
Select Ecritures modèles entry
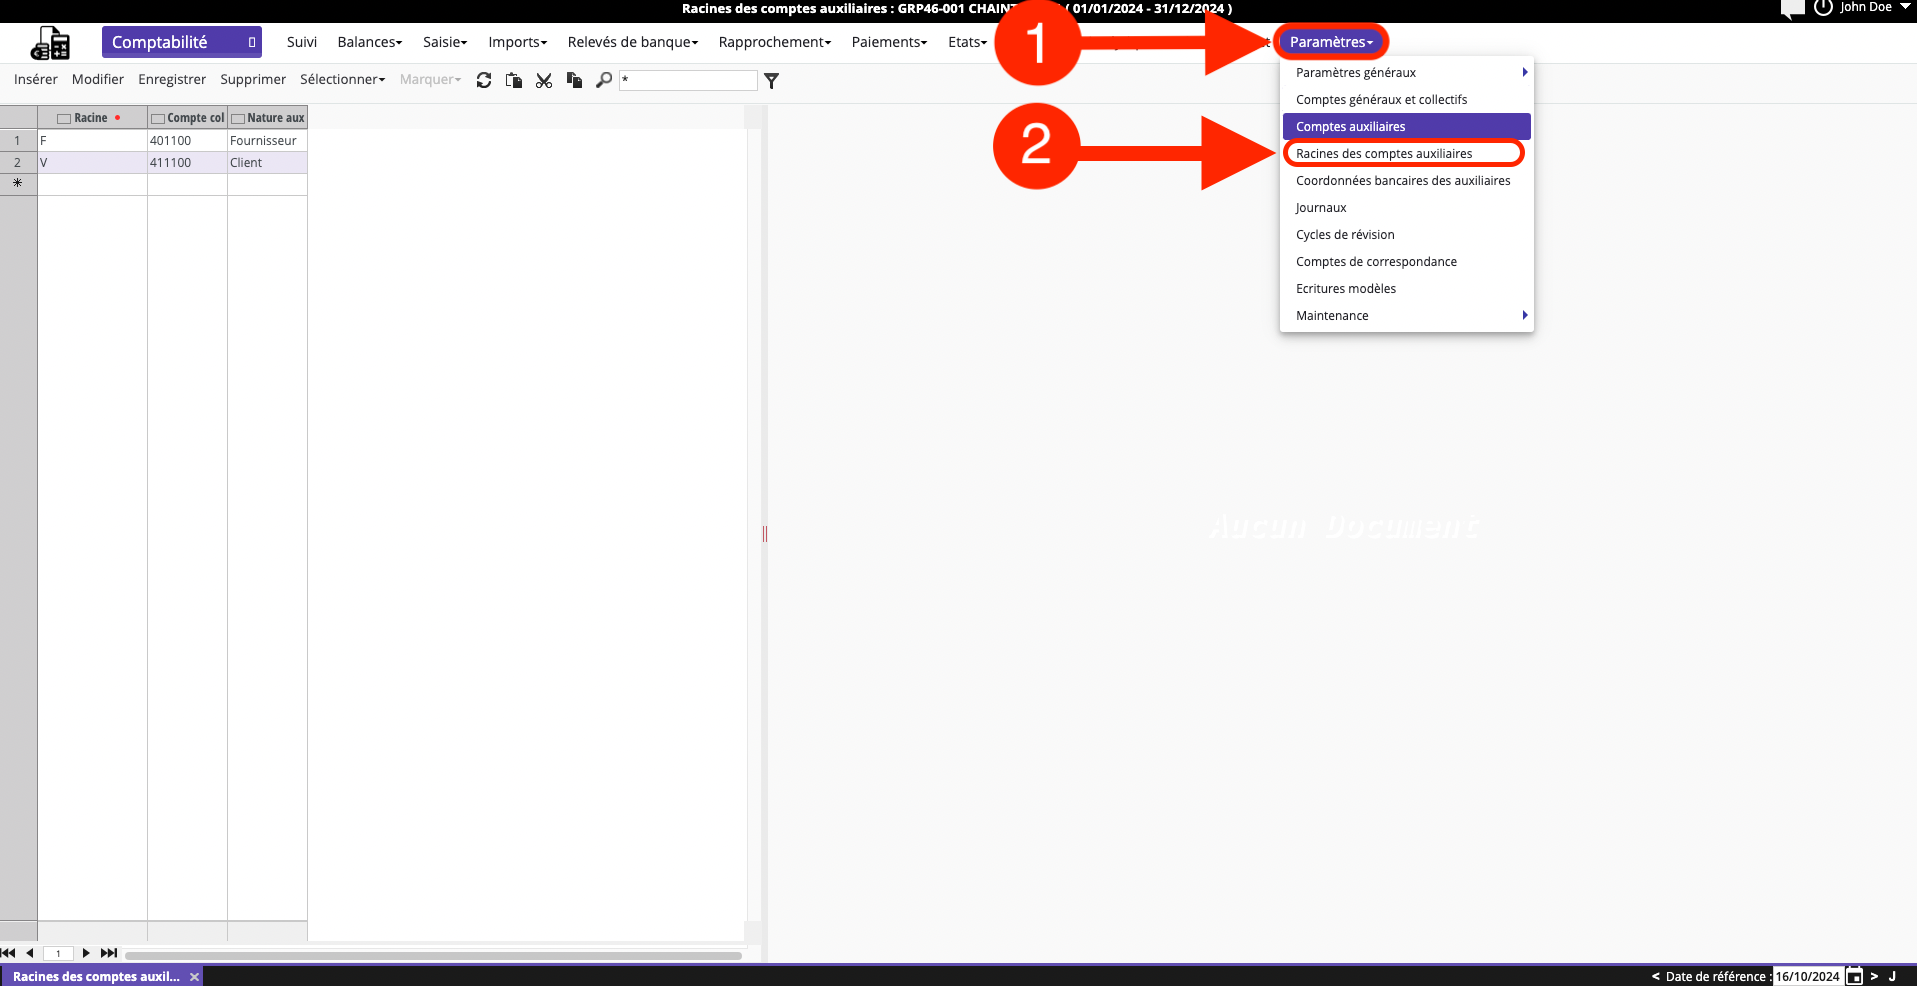(1406, 288)
